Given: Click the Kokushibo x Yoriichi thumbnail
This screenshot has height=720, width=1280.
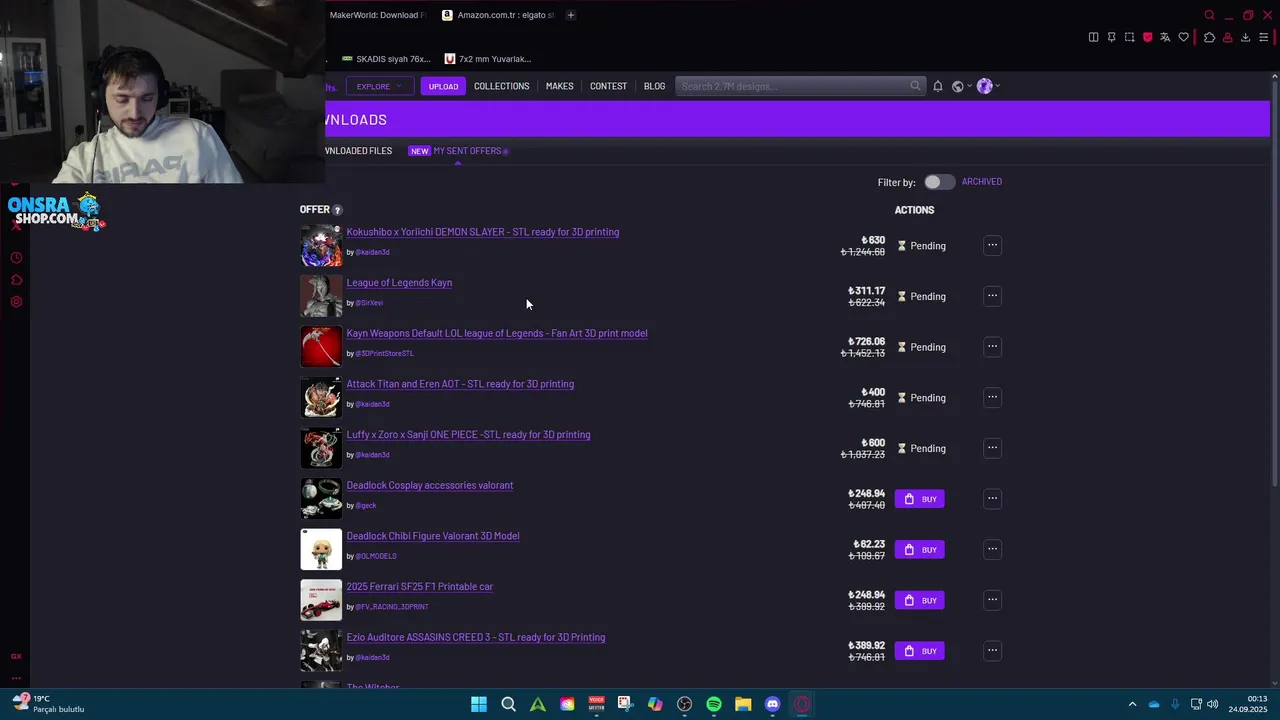Looking at the screenshot, I should click(x=321, y=246).
